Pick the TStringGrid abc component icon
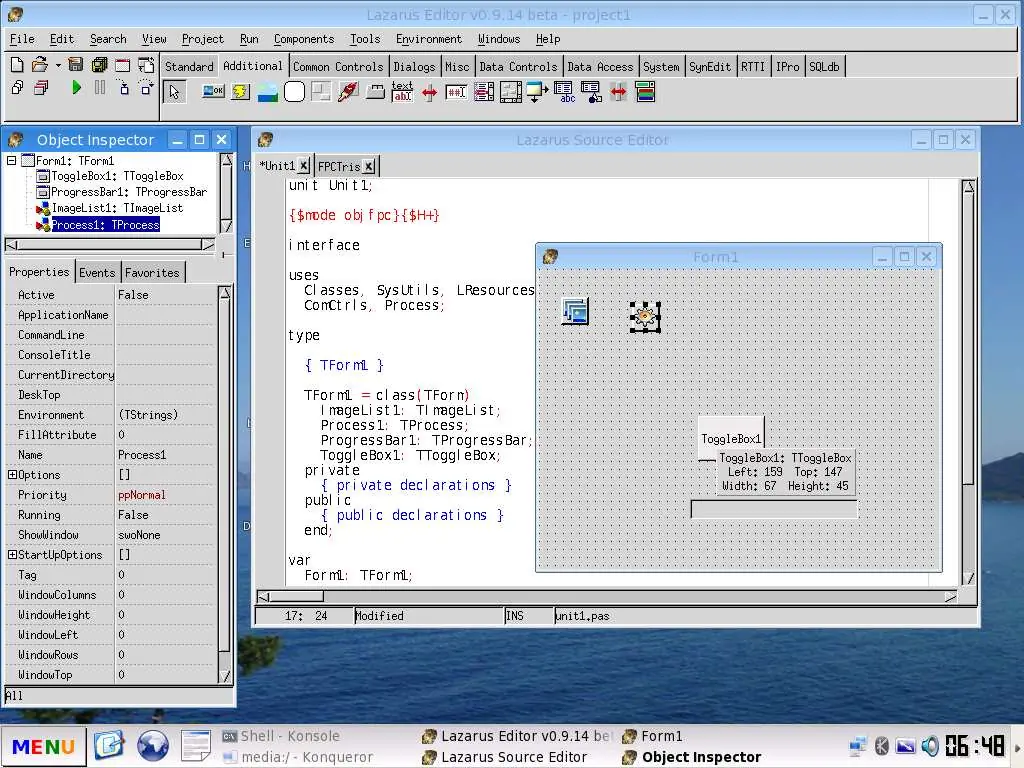1024x768 pixels. click(565, 92)
